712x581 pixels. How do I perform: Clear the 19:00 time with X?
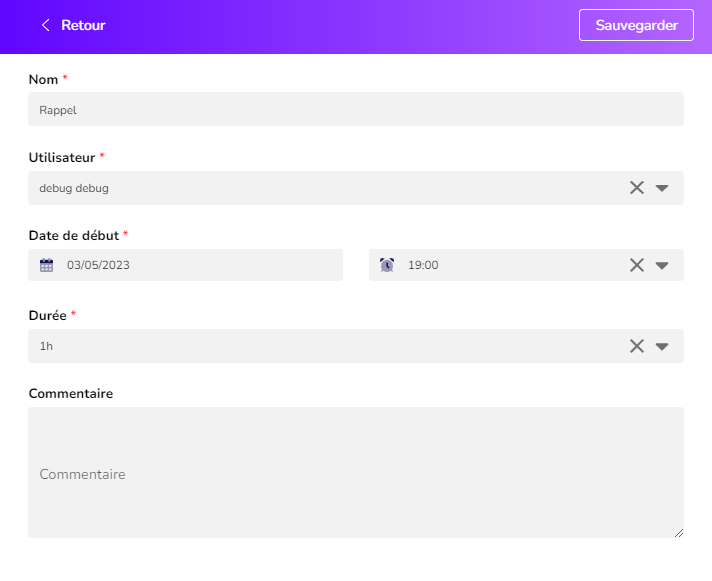point(636,265)
